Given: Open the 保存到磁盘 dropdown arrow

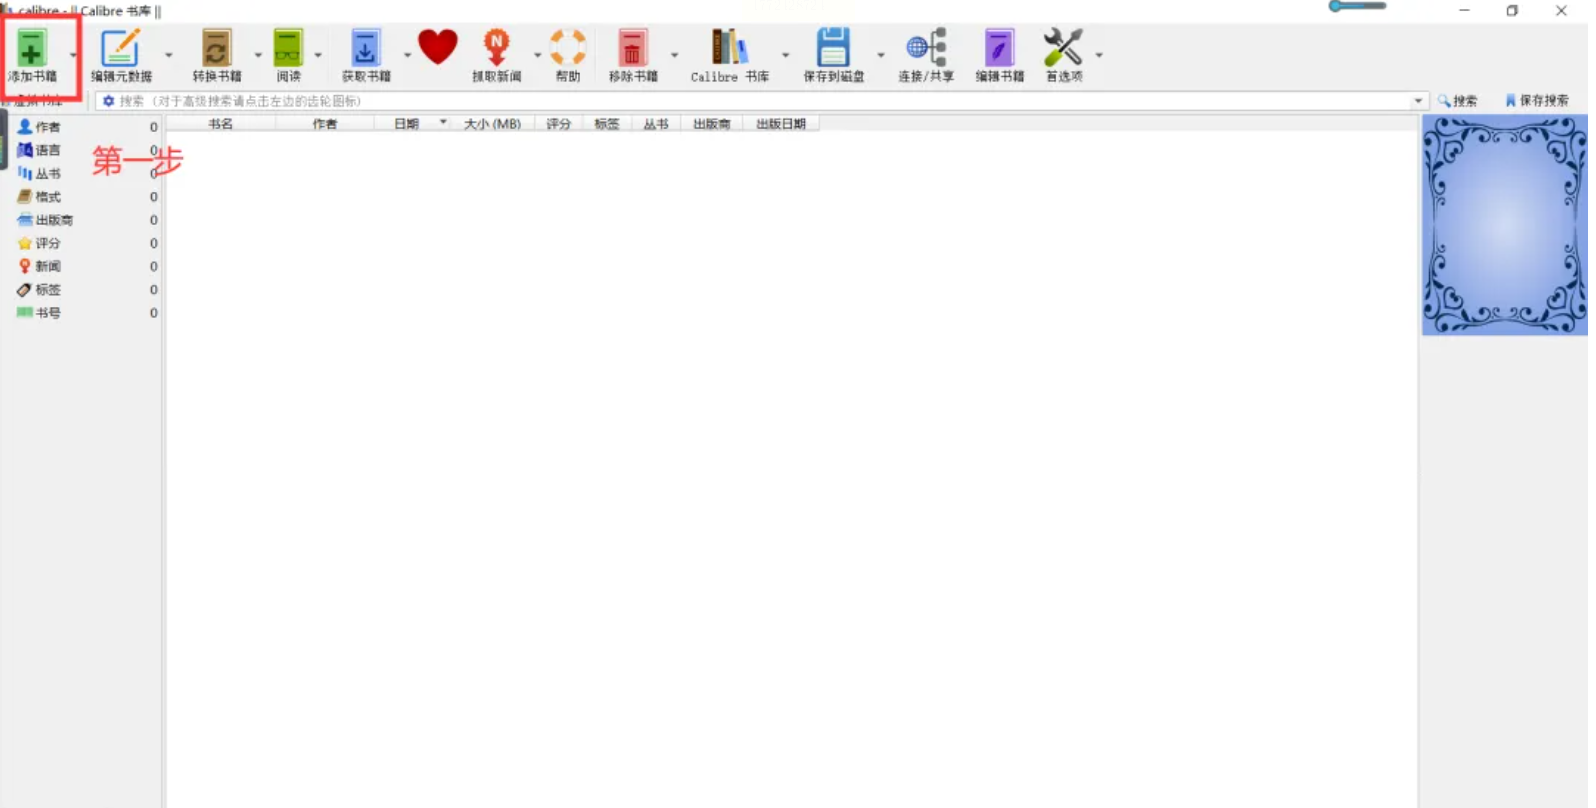Looking at the screenshot, I should click(880, 55).
